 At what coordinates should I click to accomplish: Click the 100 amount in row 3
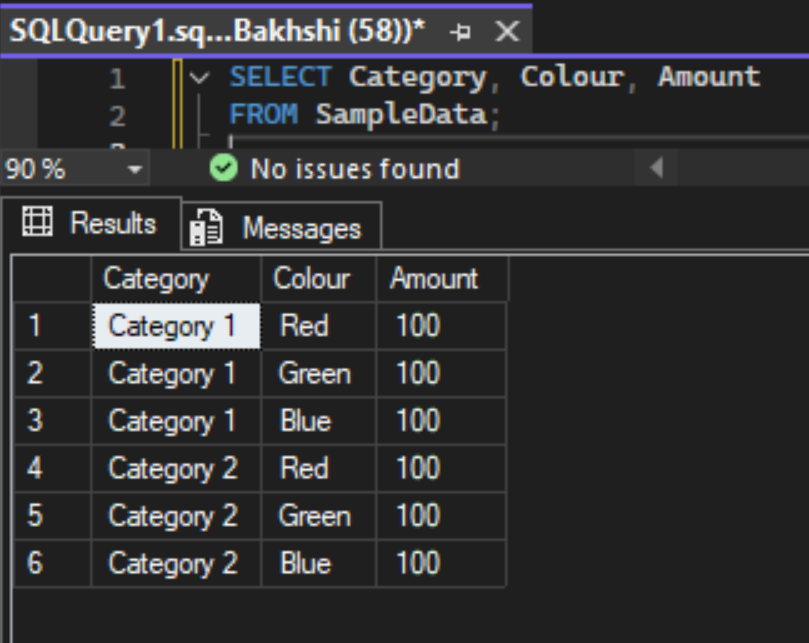click(441, 421)
